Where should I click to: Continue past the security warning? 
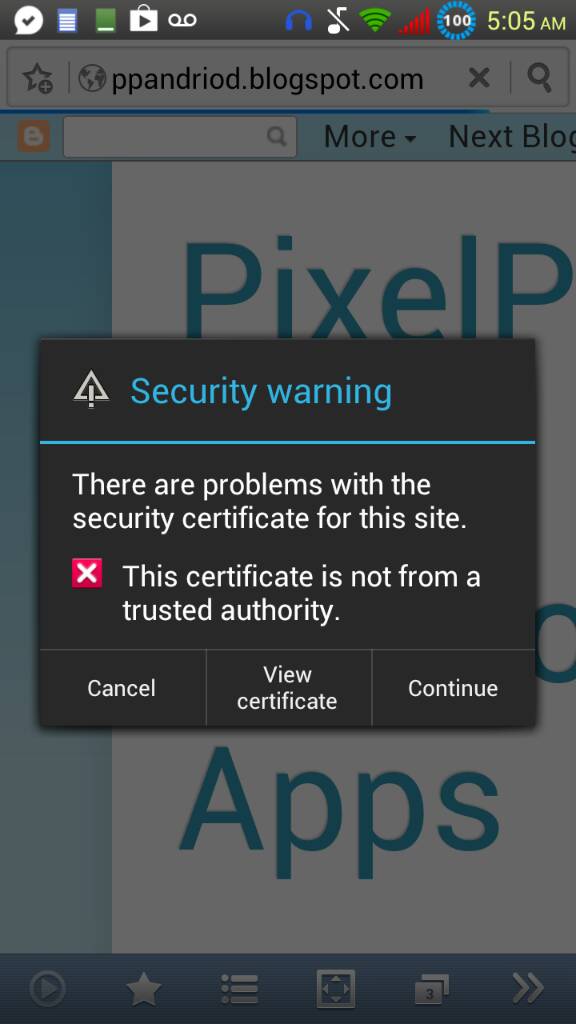click(453, 688)
